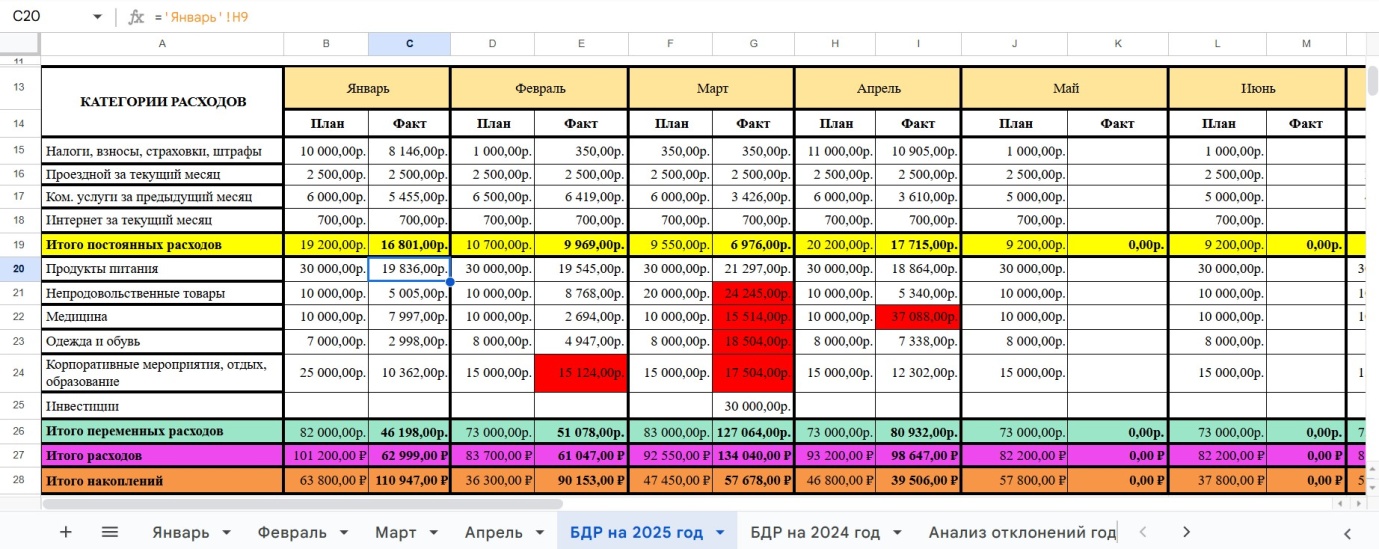Screen dimensions: 1379x549
Task: Select row 19 header
Action: tap(20, 244)
